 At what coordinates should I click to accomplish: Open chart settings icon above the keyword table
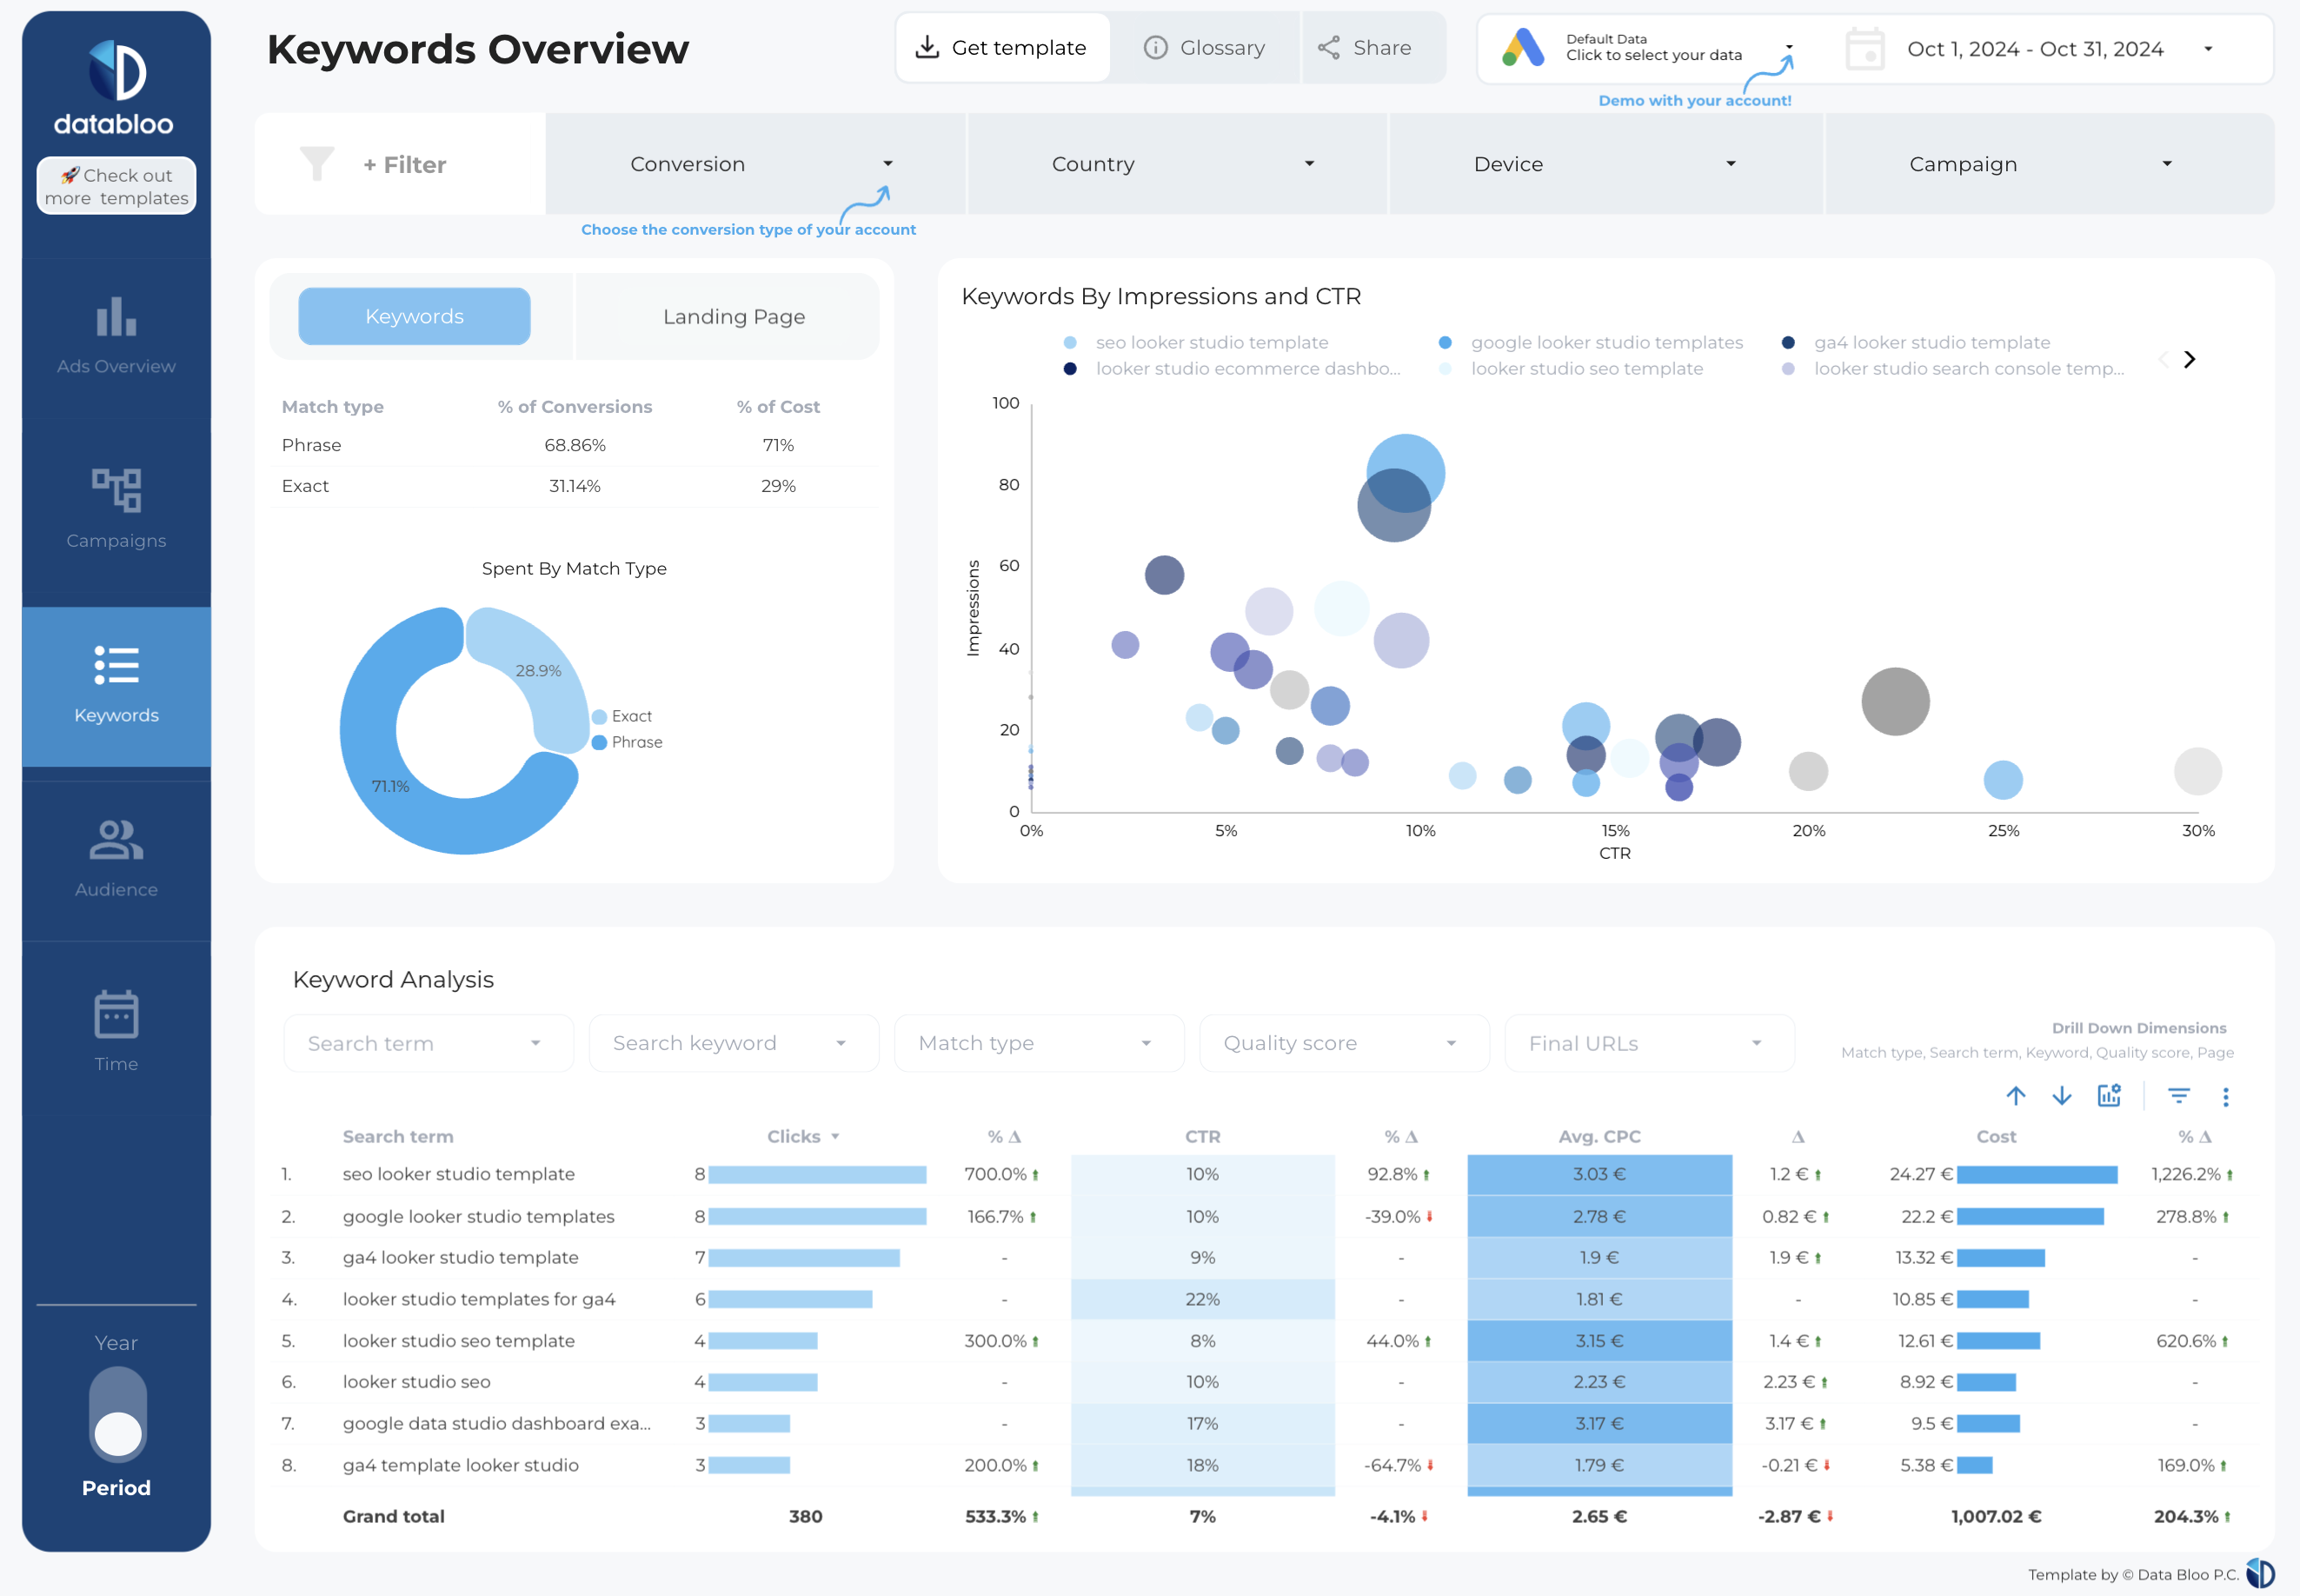click(2109, 1095)
